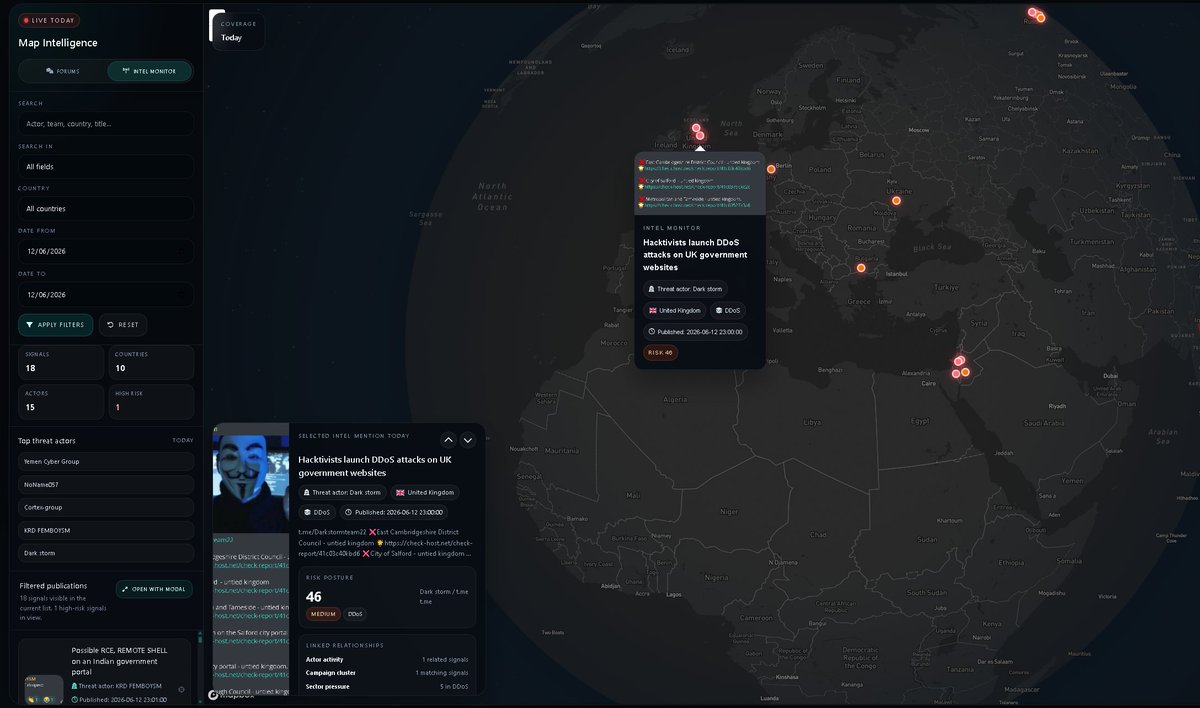Image resolution: width=1200 pixels, height=708 pixels.
Task: Choose Yemen Cyber Group threat actor
Action: pos(106,462)
